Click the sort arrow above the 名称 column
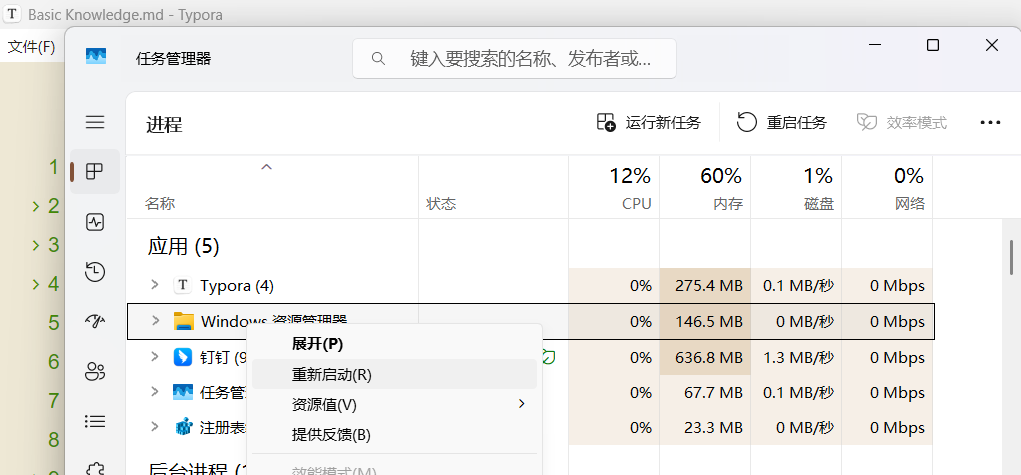 pos(266,167)
